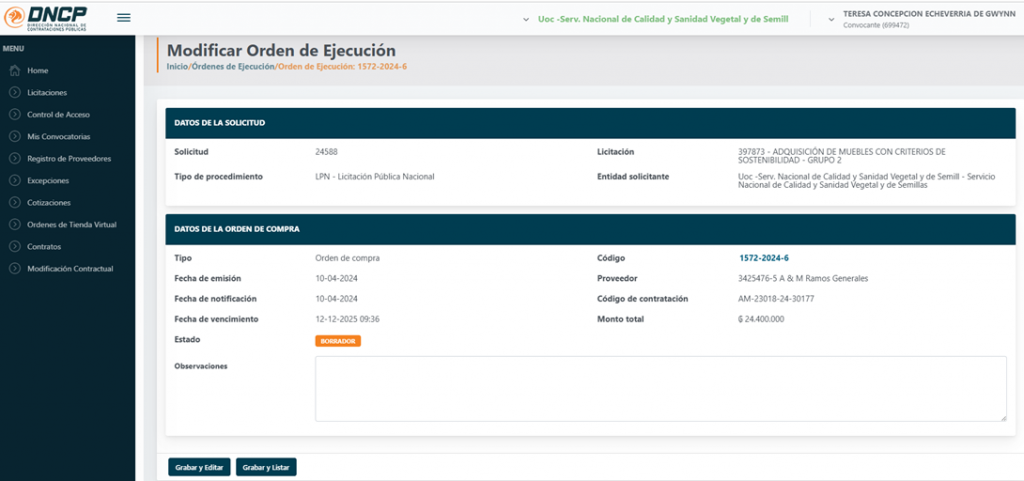This screenshot has height=481, width=1024.
Task: Click the Home house icon
Action: tap(14, 71)
